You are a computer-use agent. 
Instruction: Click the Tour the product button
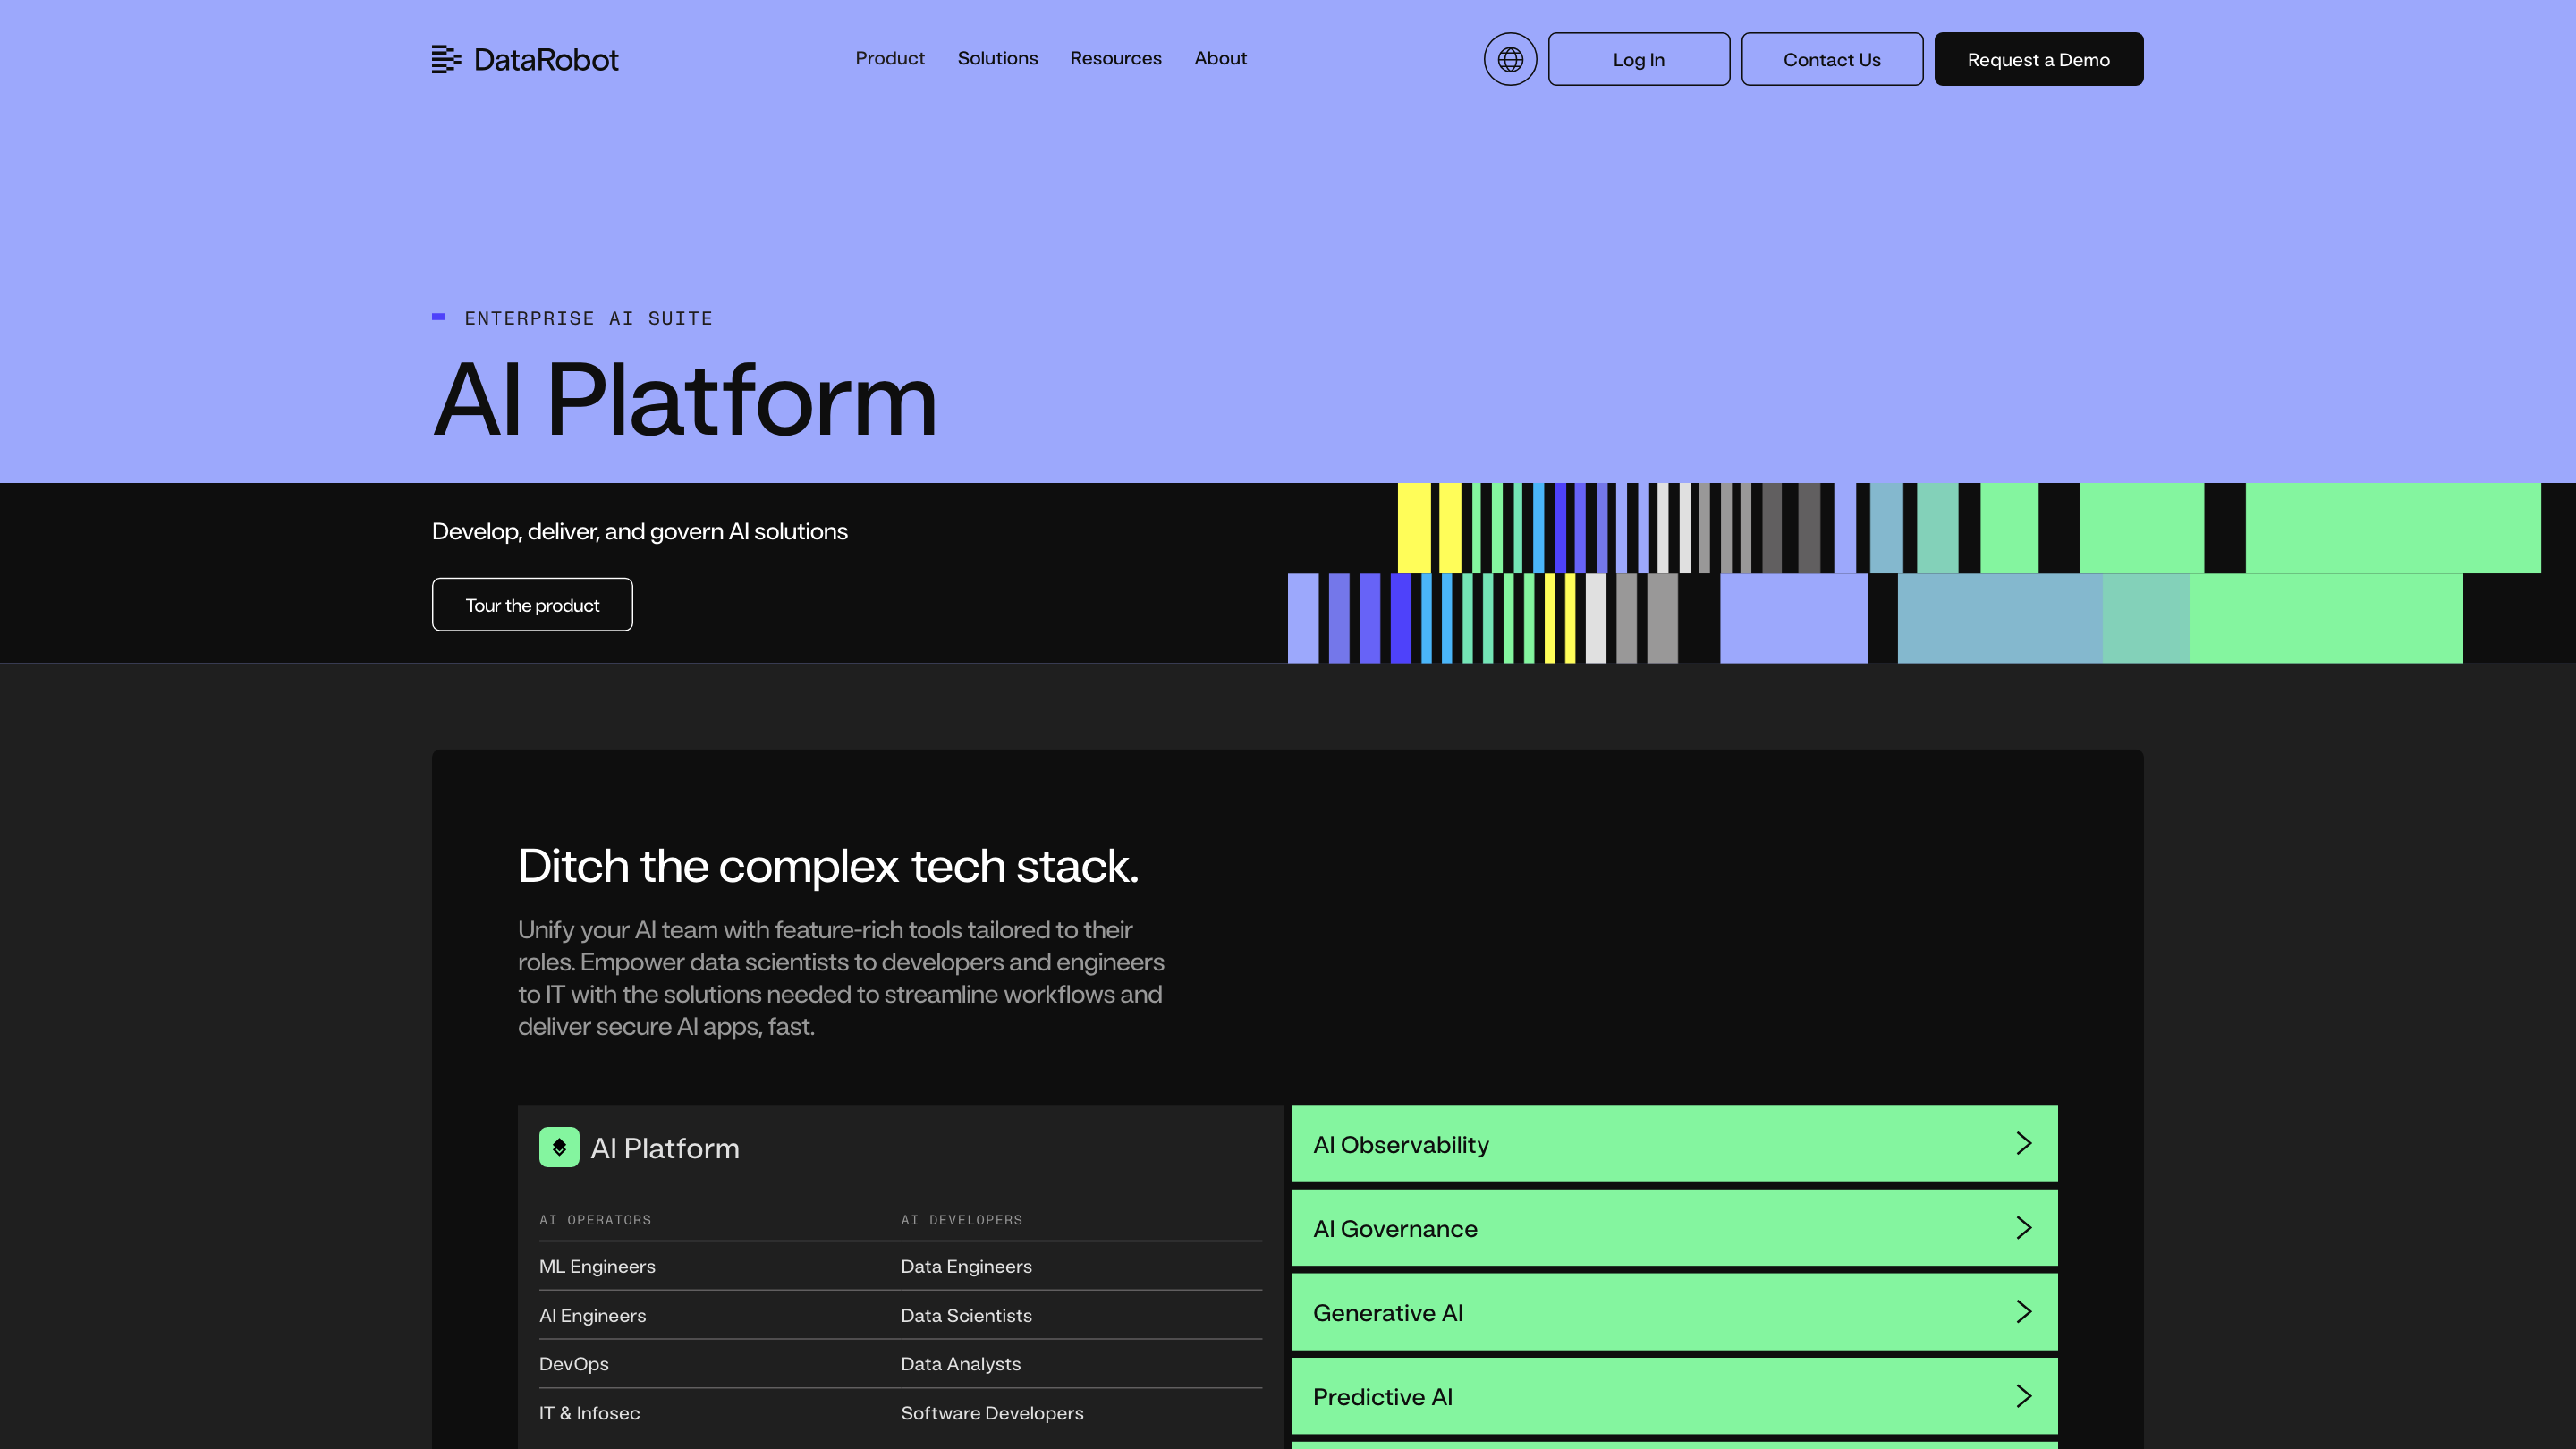click(531, 604)
